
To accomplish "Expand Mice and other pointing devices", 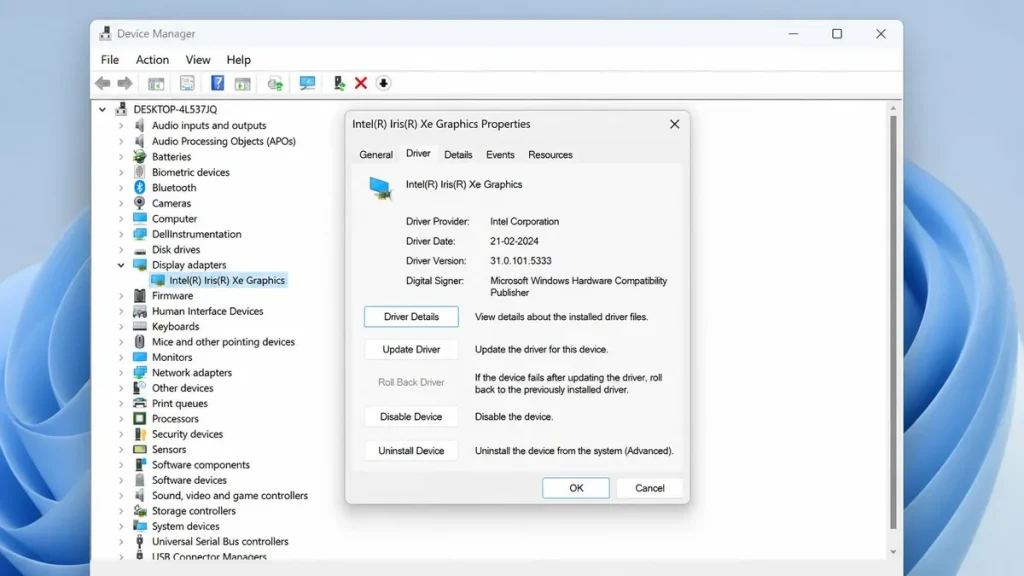I will coord(121,342).
